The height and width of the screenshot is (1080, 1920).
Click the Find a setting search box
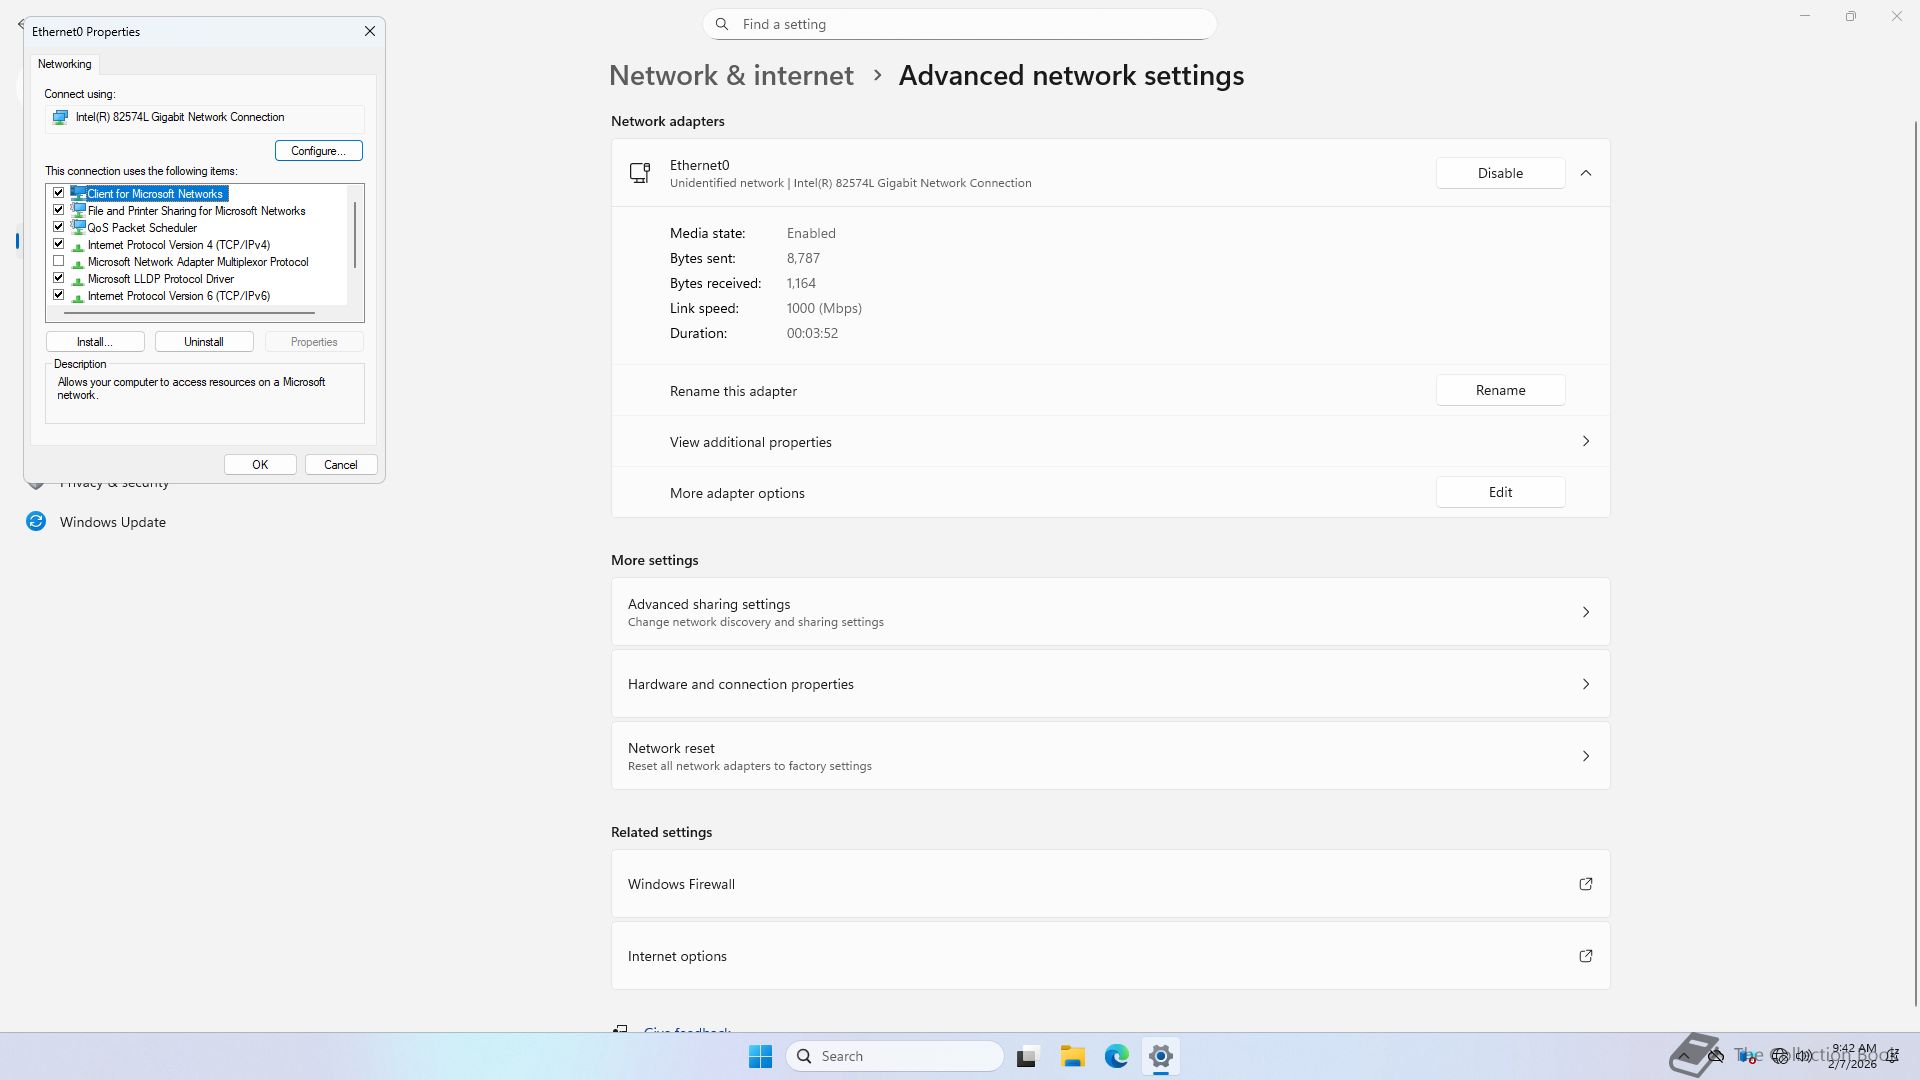click(960, 24)
